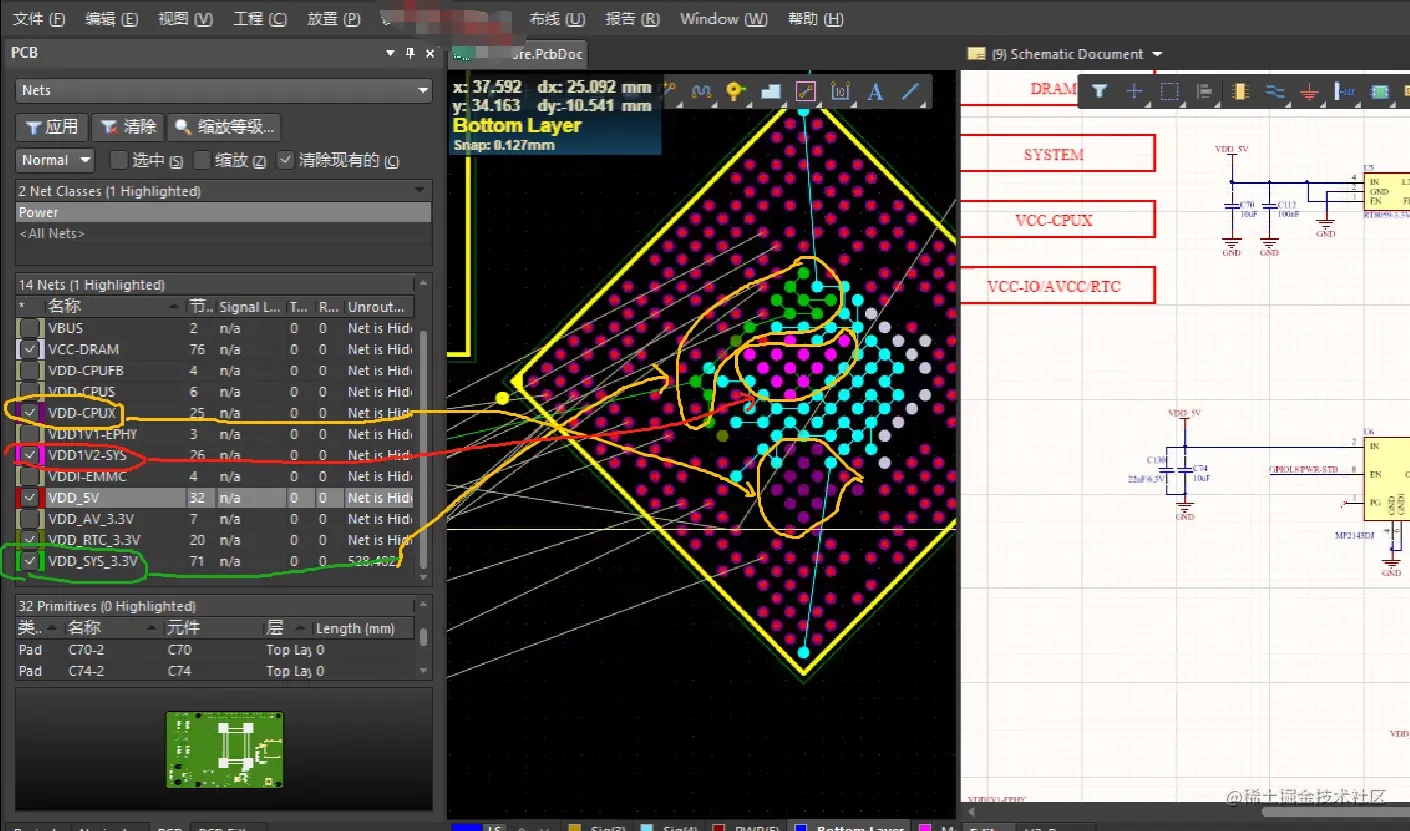Open the 报告 (R) menu
1410x831 pixels.
[x=632, y=19]
